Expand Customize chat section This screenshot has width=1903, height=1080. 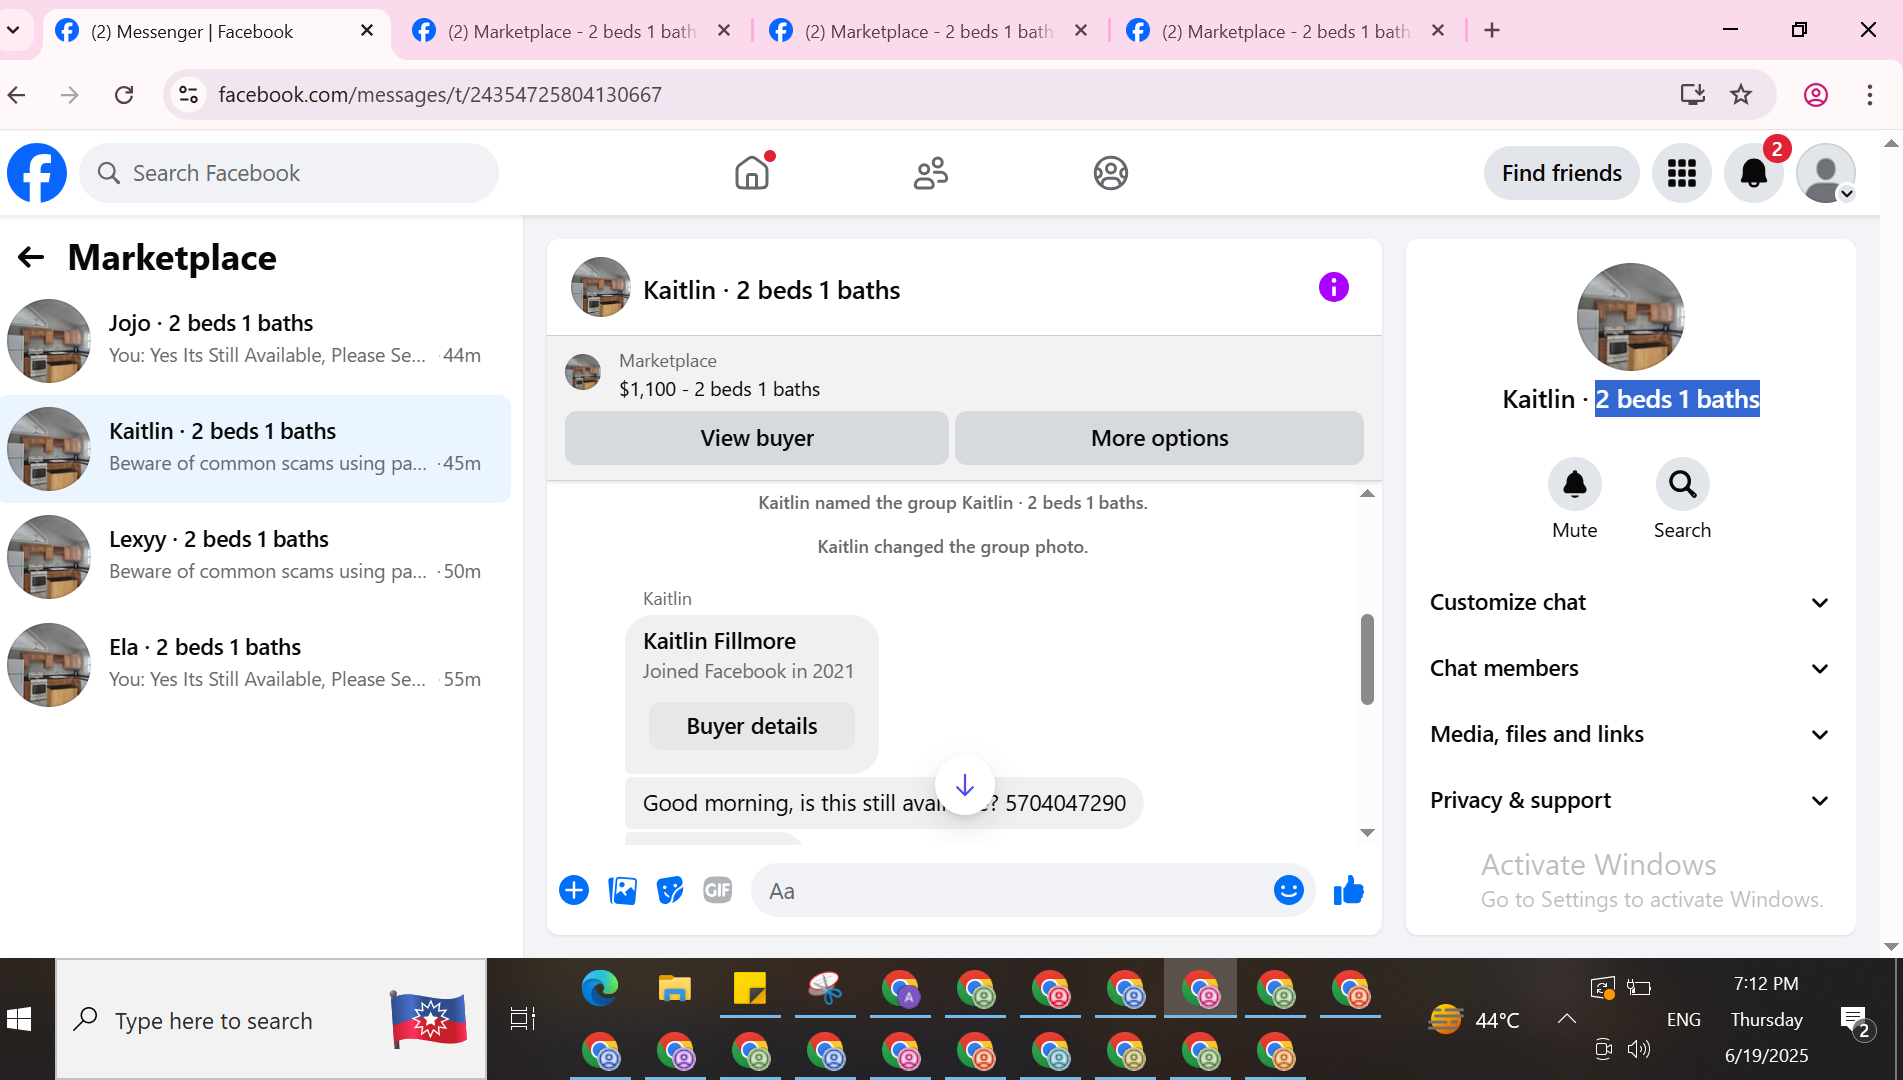click(x=1630, y=602)
